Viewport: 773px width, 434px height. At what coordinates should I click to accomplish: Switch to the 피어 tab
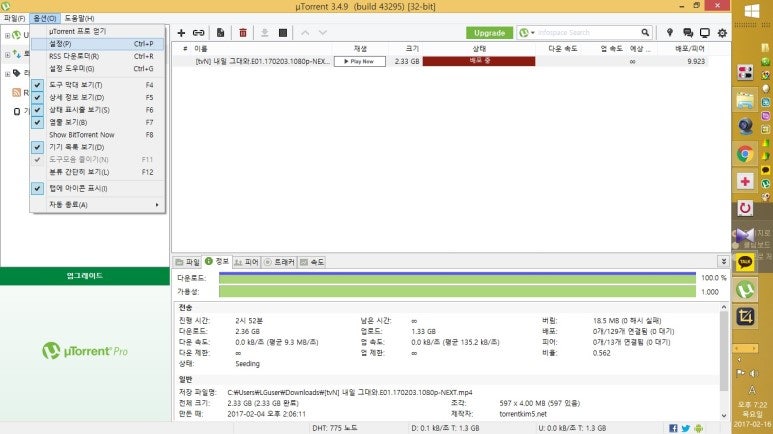pyautogui.click(x=246, y=262)
